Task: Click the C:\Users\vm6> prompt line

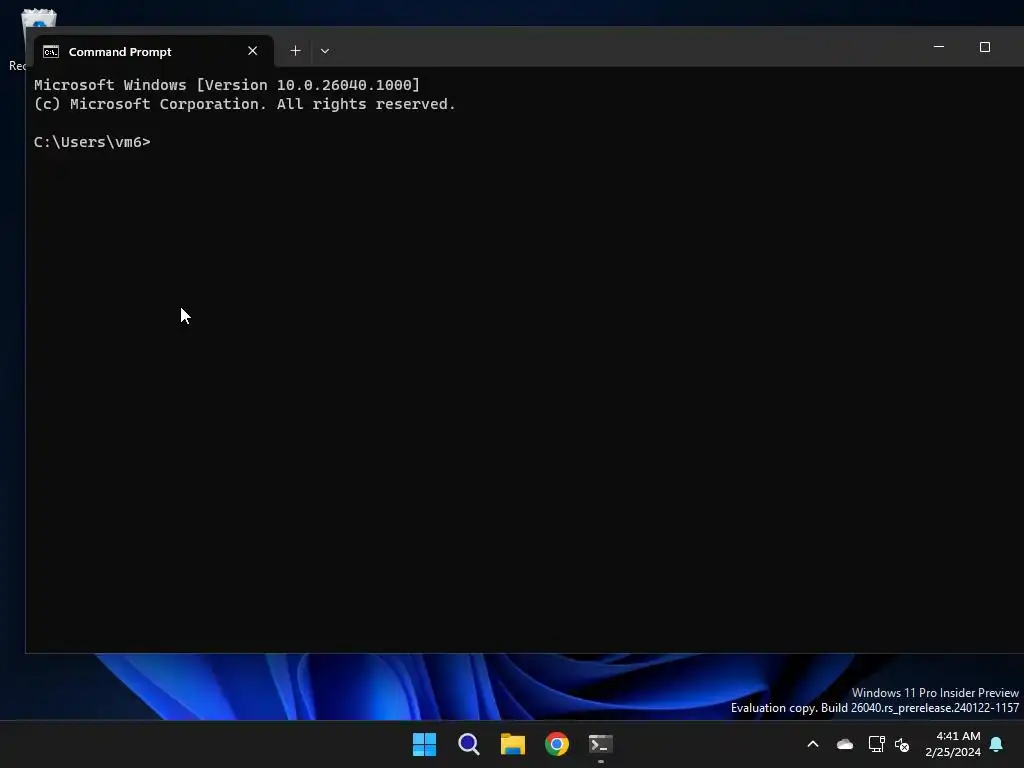Action: (x=92, y=142)
